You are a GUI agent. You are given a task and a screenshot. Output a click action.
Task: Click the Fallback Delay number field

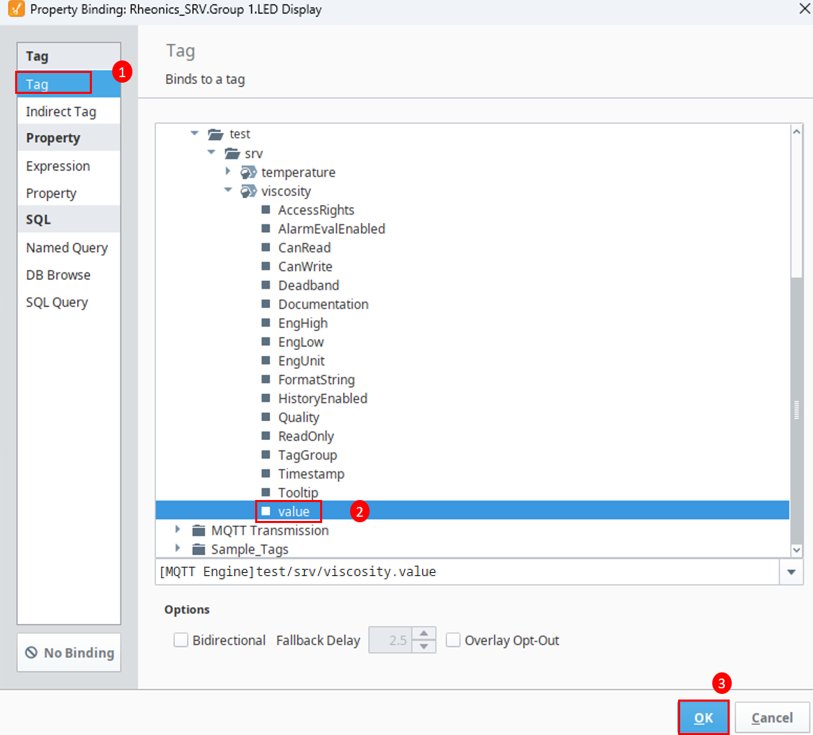tap(390, 640)
